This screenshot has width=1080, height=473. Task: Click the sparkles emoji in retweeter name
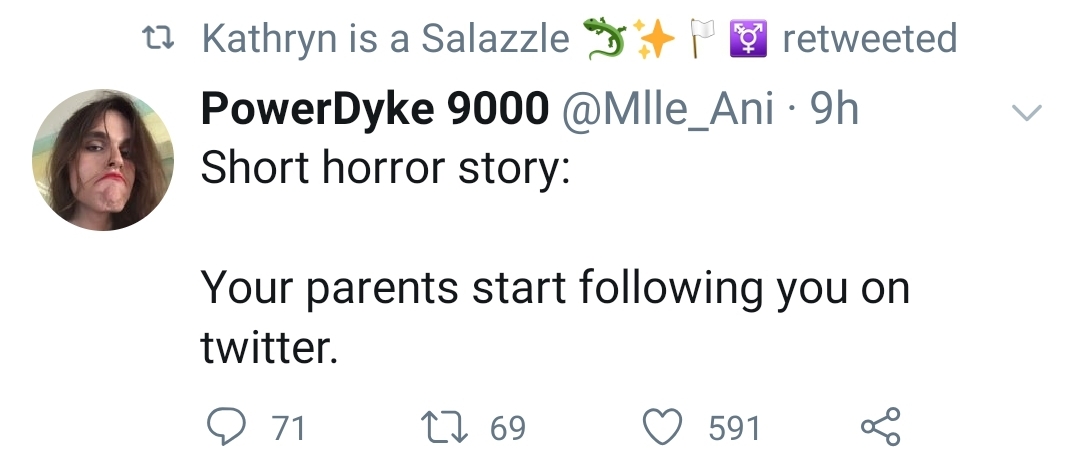(x=654, y=39)
